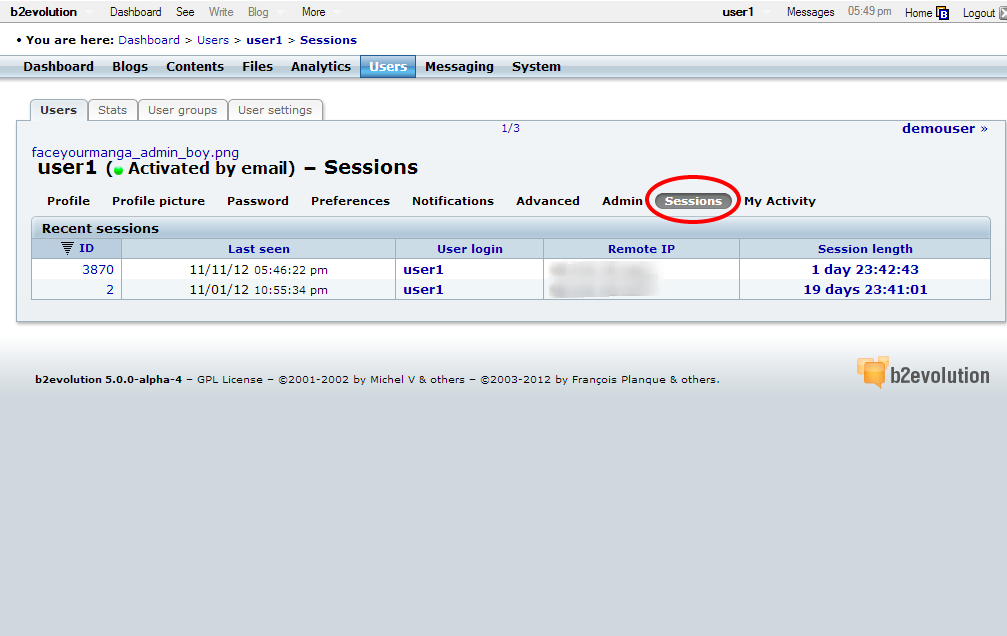1007x636 pixels.
Task: Go to Blogs in the main menu
Action: click(x=130, y=67)
